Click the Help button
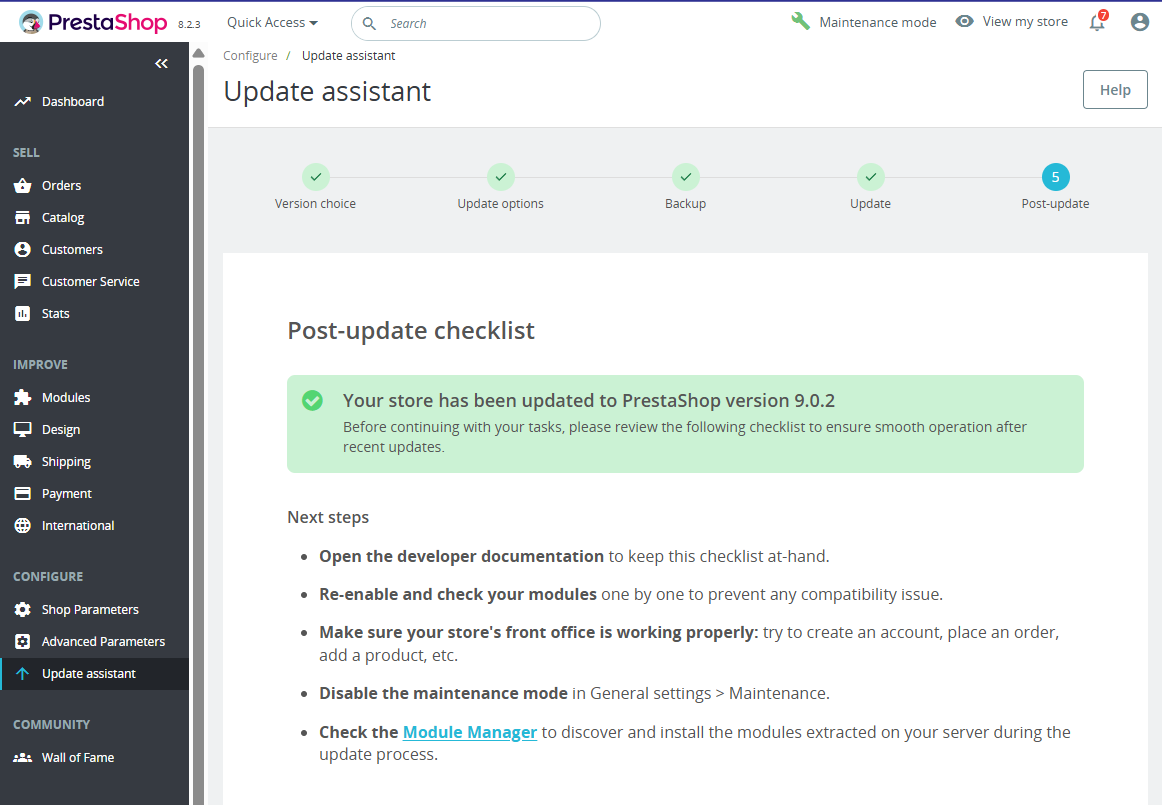1162x805 pixels. click(1115, 90)
